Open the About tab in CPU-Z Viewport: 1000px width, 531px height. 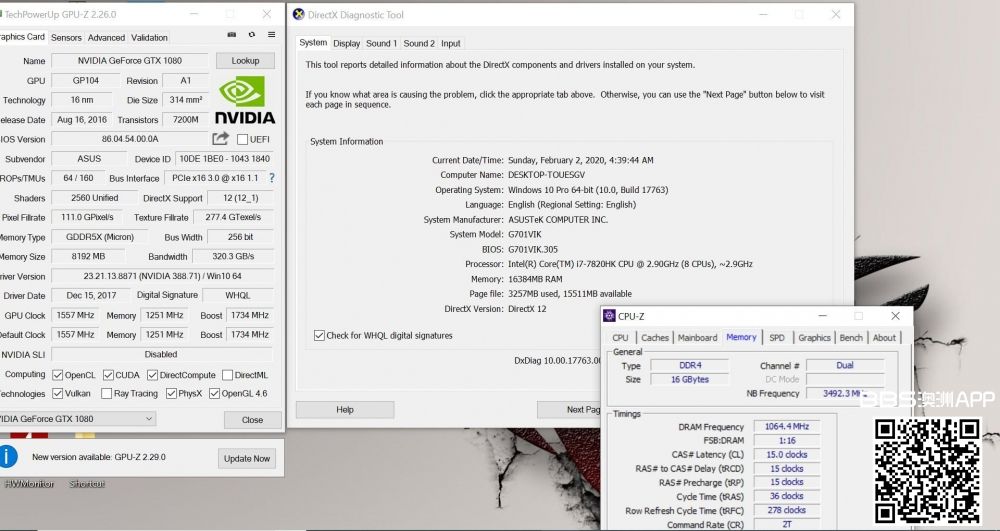pyautogui.click(x=884, y=338)
